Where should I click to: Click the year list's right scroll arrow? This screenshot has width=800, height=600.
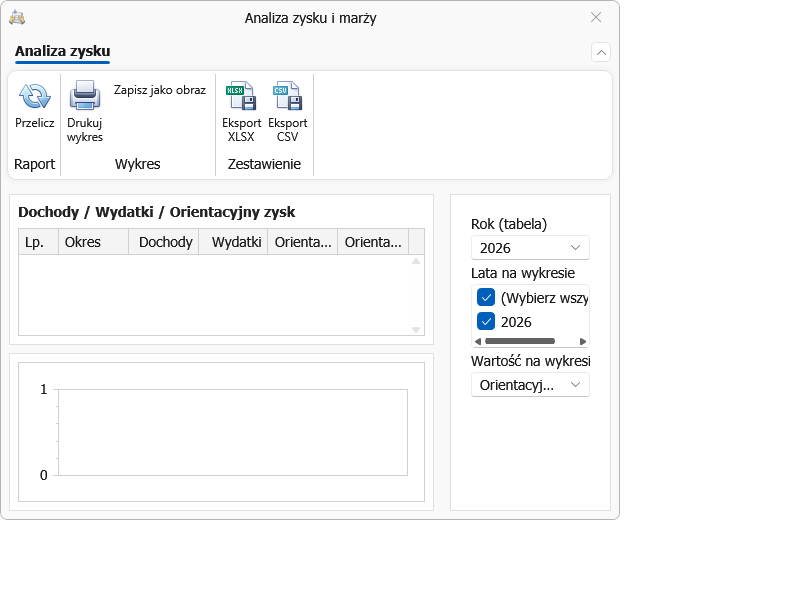pos(583,341)
